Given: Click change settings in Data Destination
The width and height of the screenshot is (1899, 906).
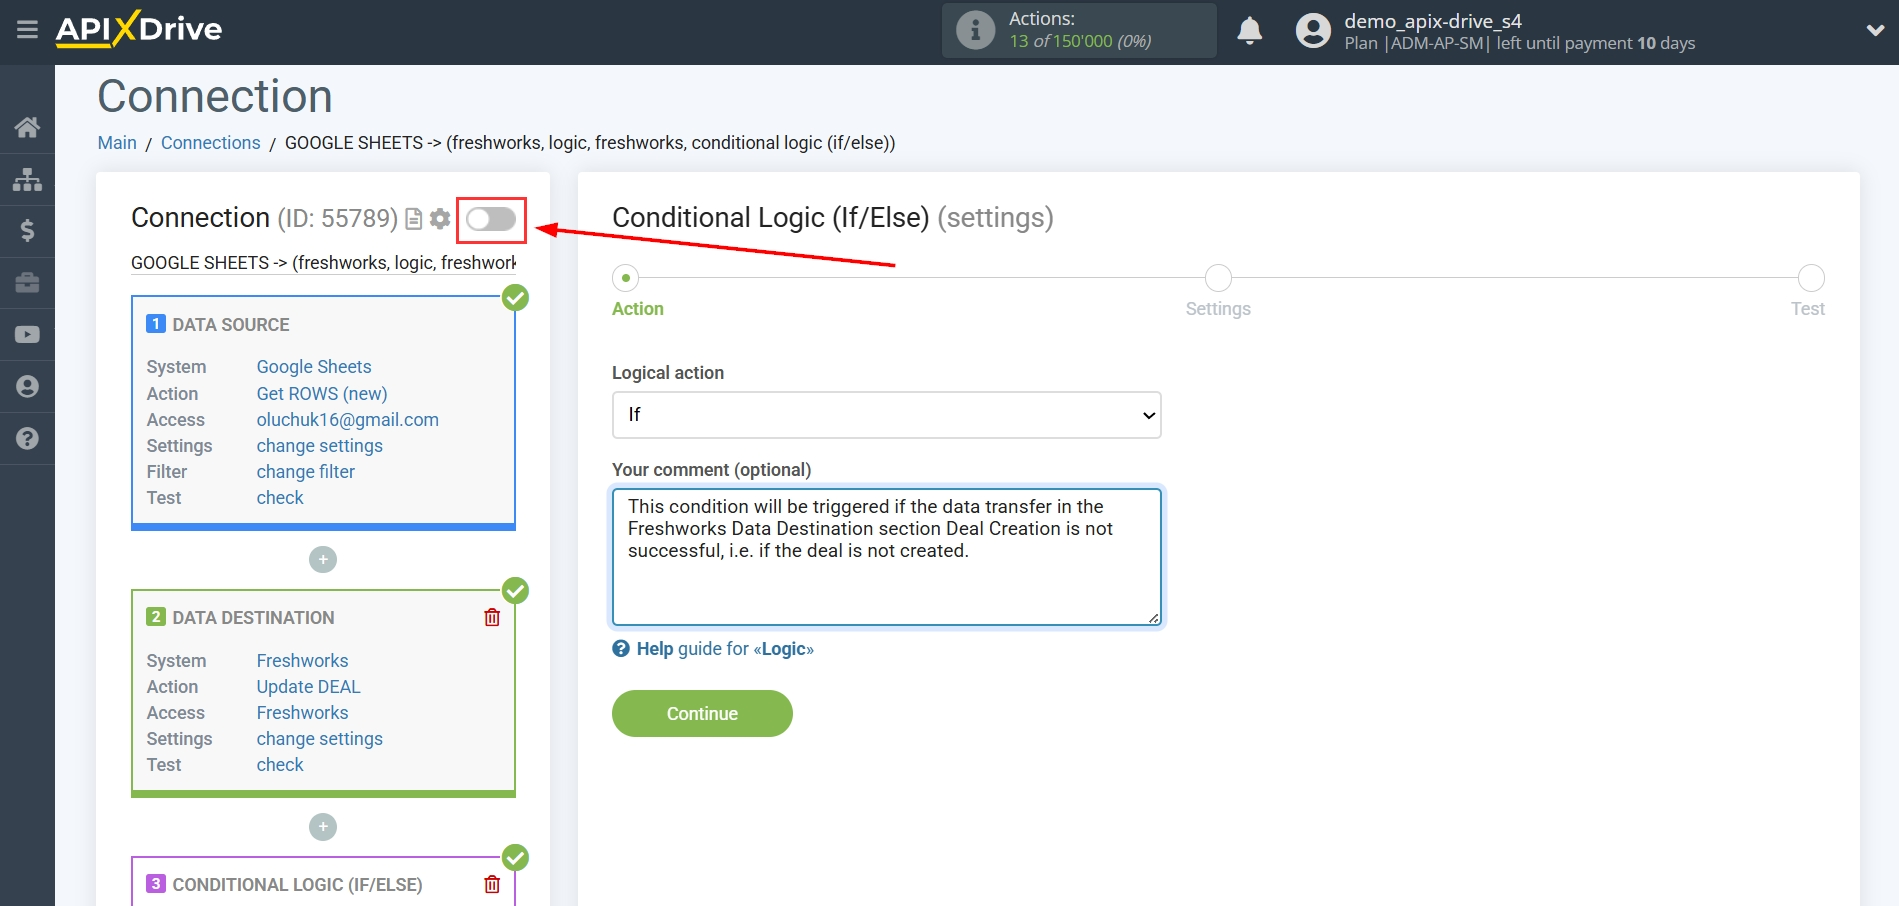Looking at the screenshot, I should (319, 739).
